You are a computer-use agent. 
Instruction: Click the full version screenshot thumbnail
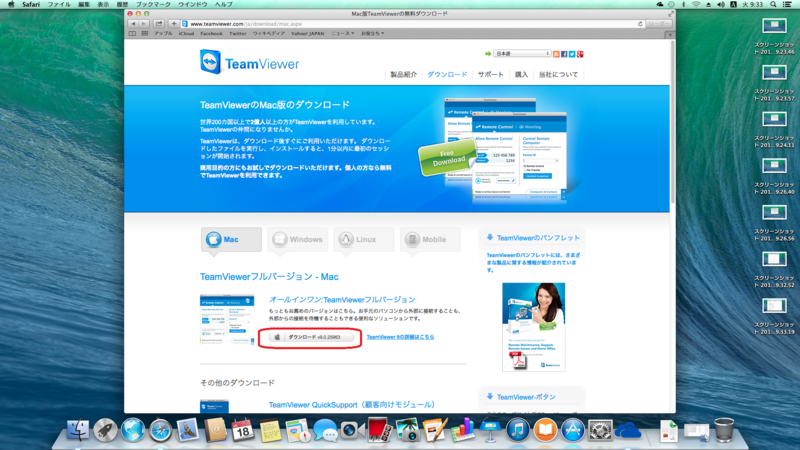point(227,319)
